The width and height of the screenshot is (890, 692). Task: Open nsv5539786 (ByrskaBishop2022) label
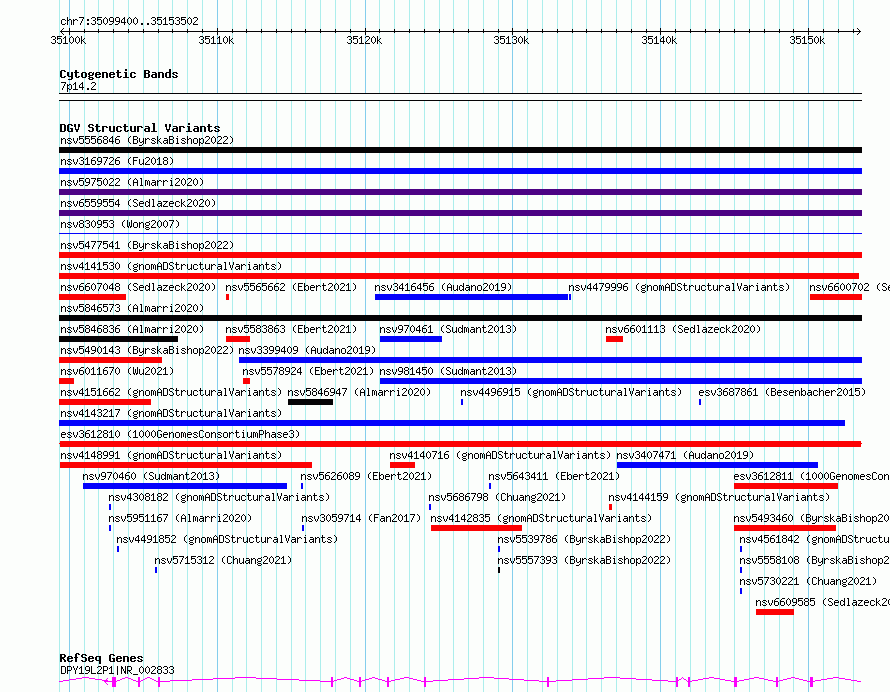584,539
